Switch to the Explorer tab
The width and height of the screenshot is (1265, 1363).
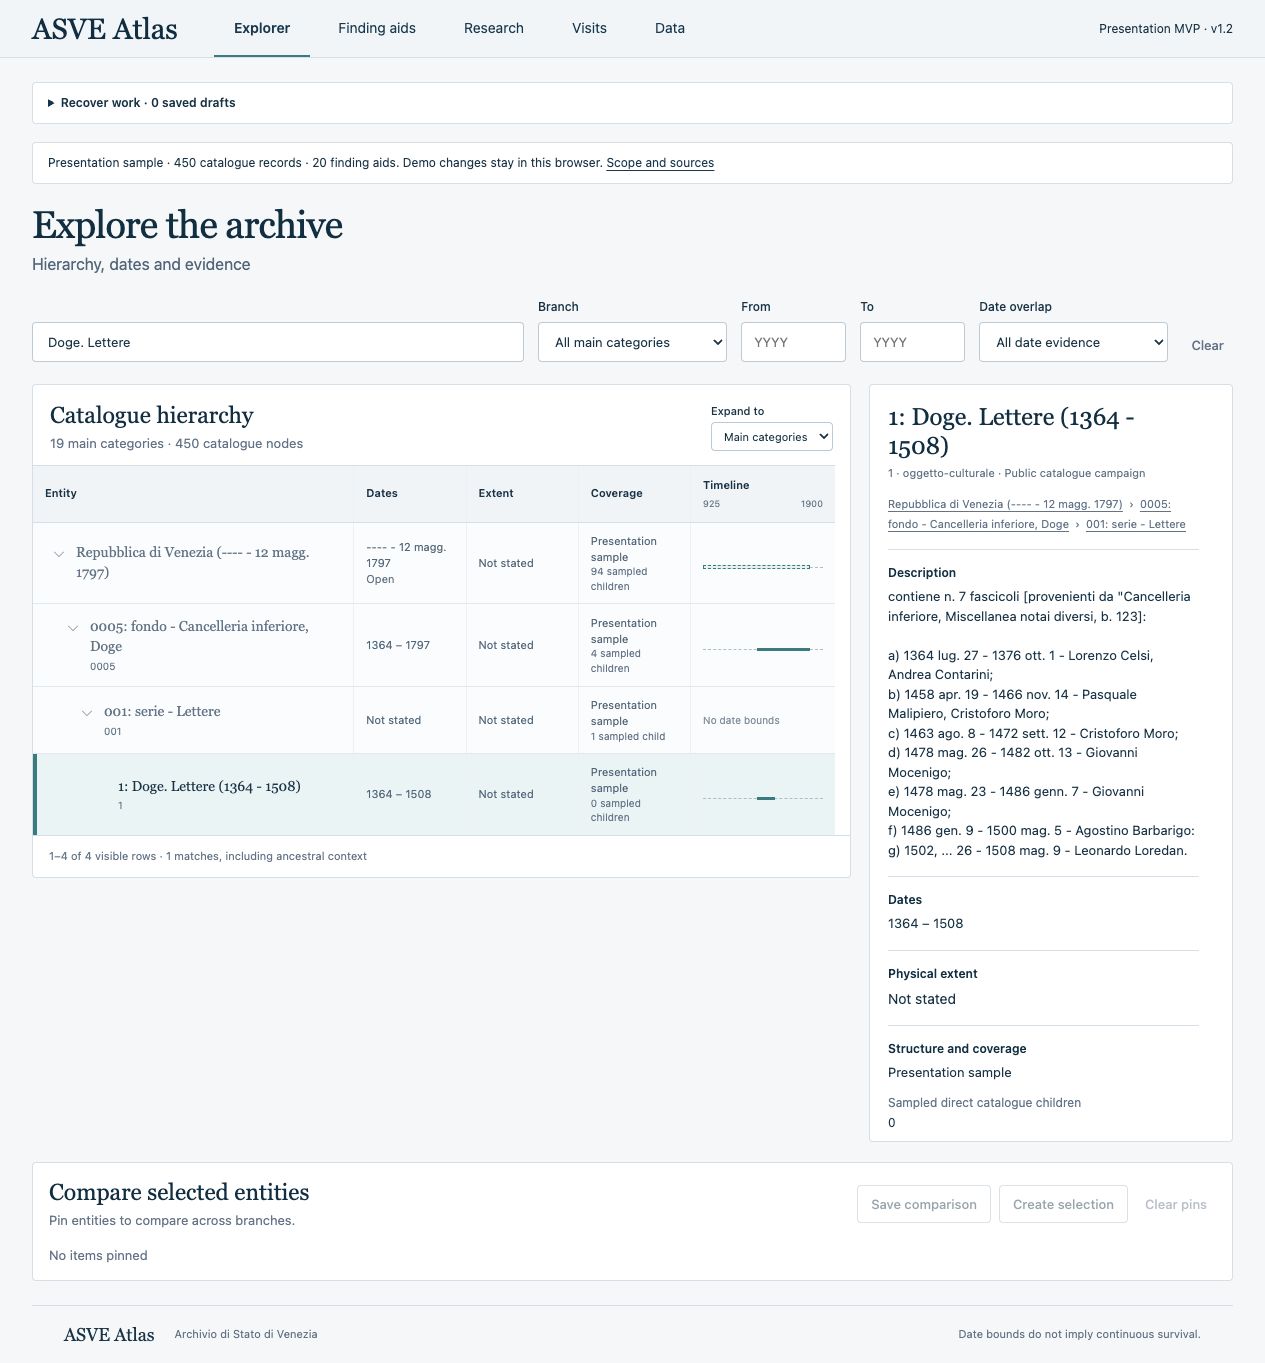262,28
